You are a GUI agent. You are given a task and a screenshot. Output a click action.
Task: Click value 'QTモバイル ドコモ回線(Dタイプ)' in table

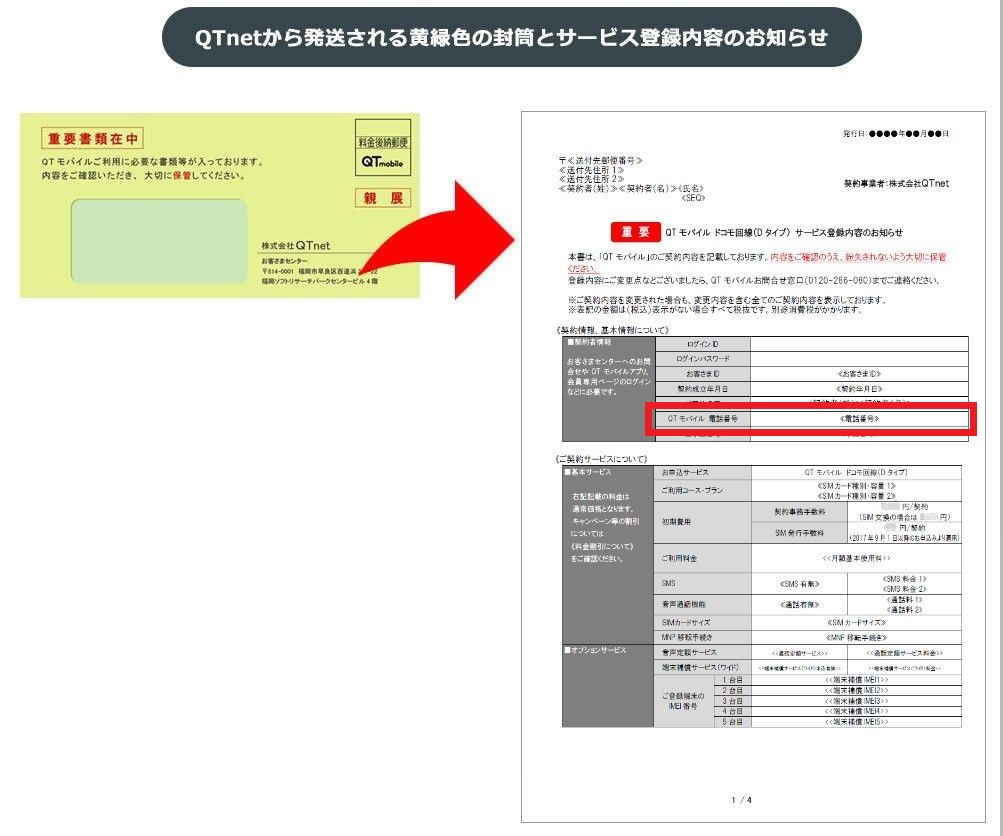pos(856,472)
